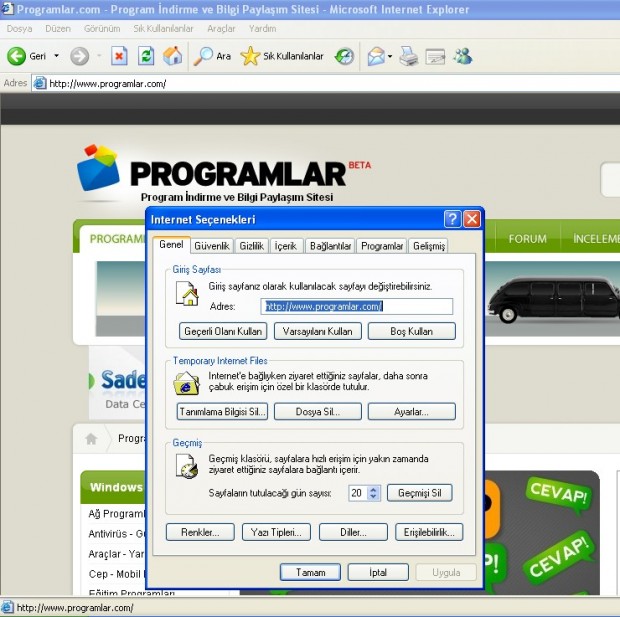Click the status bar page icon
This screenshot has height=617, width=620.
[7, 607]
